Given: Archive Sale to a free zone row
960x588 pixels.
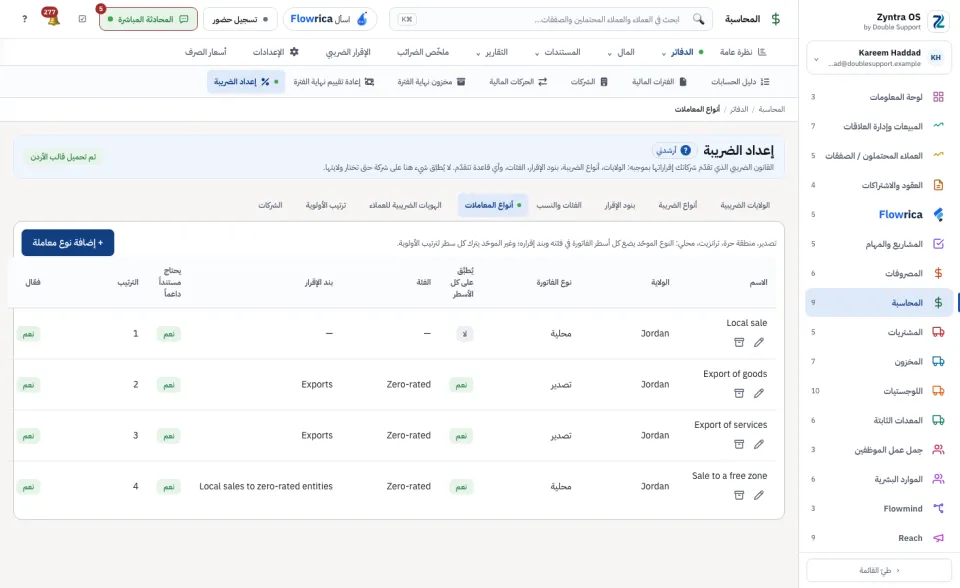Looking at the screenshot, I should [739, 495].
